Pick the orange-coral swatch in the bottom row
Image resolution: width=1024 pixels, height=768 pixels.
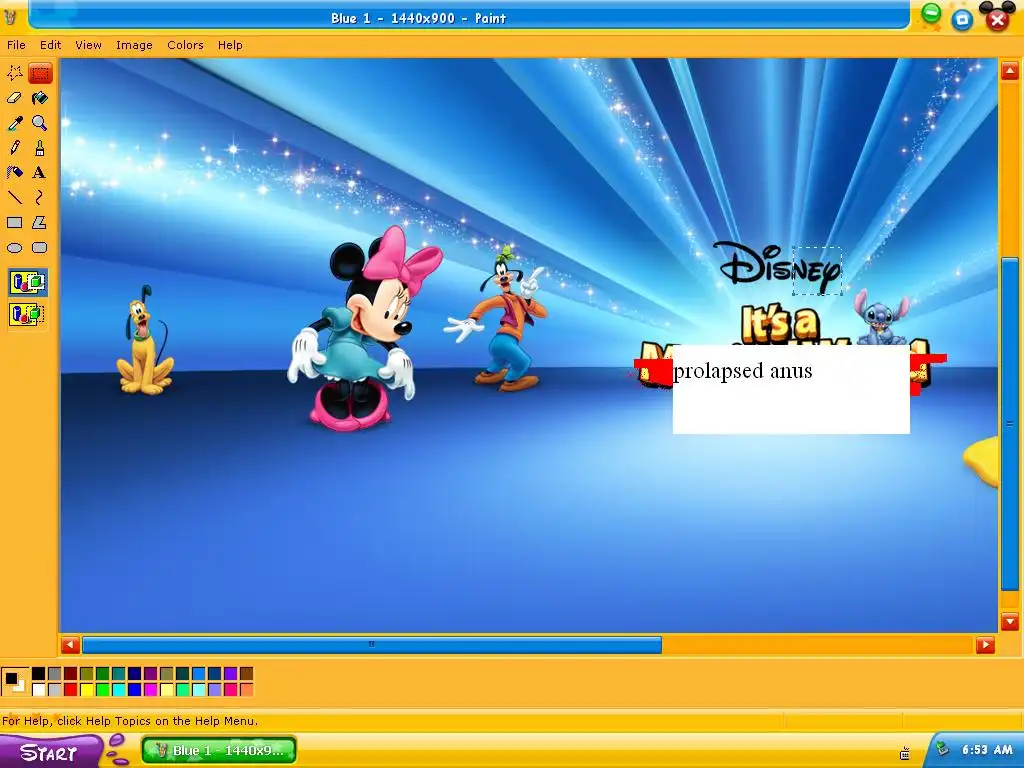click(246, 690)
